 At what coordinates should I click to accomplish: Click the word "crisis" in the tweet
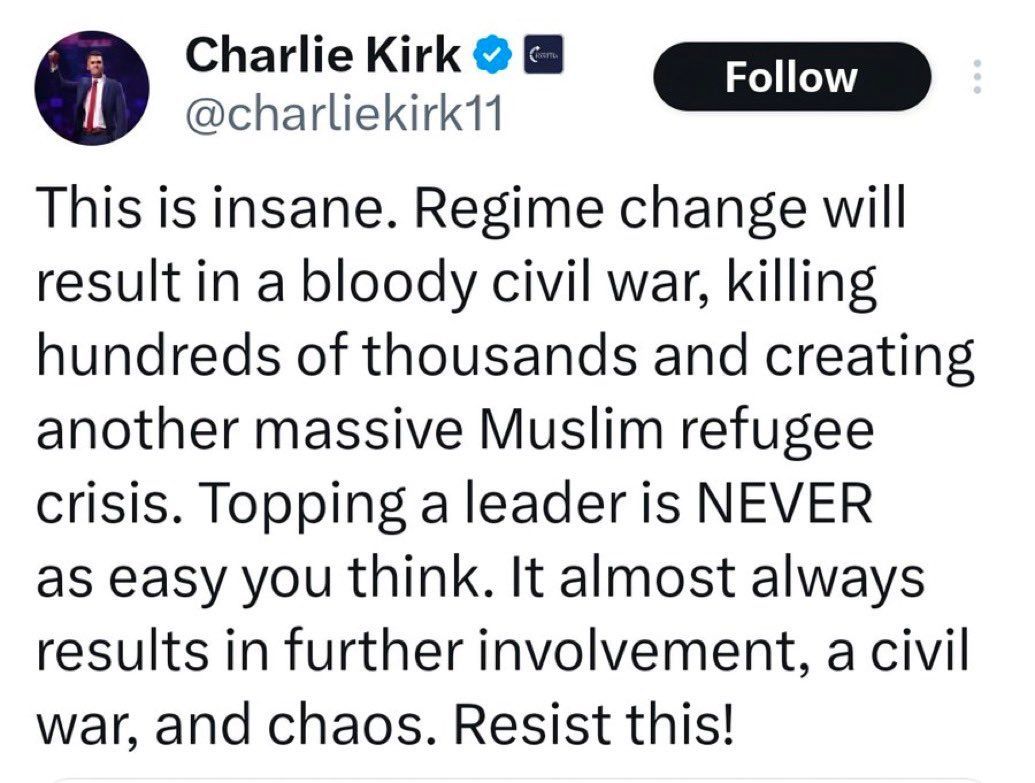pos(109,502)
